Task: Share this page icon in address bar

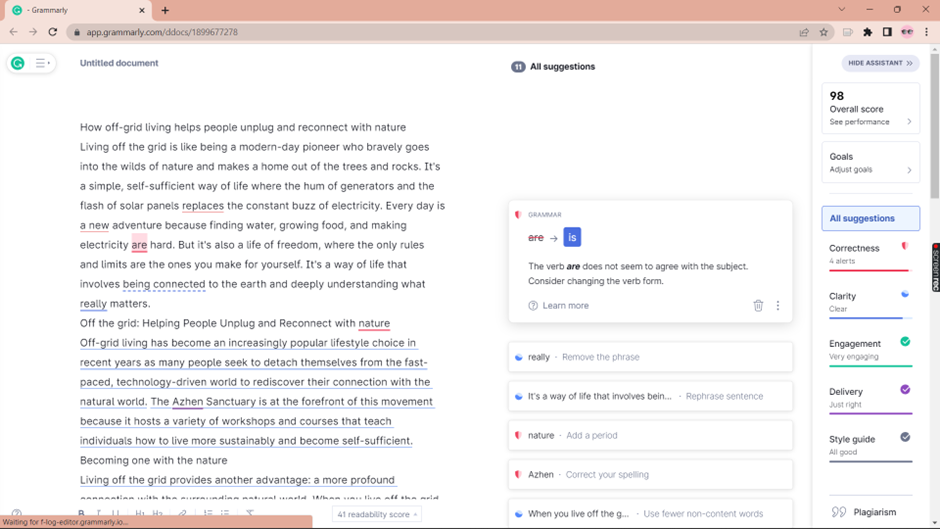Action: (804, 32)
